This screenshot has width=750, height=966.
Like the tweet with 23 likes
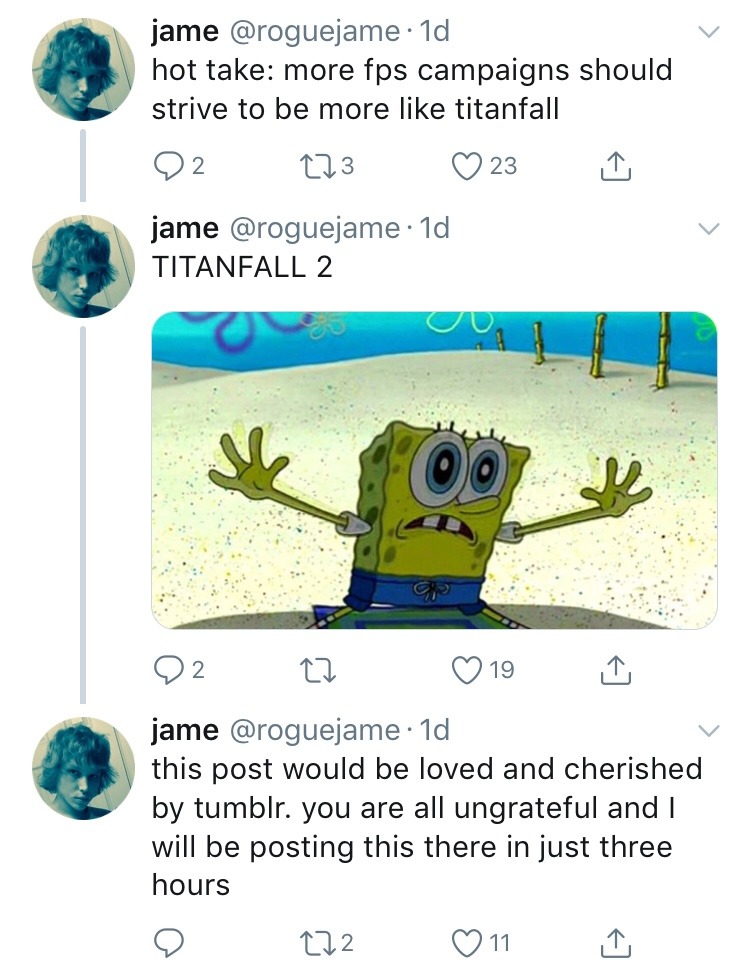[x=465, y=166]
